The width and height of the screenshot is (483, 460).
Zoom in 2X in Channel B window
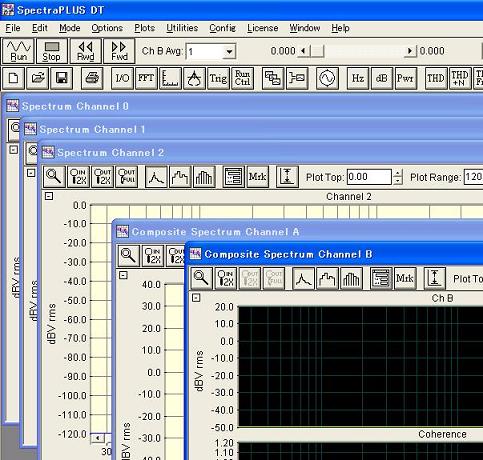(226, 278)
